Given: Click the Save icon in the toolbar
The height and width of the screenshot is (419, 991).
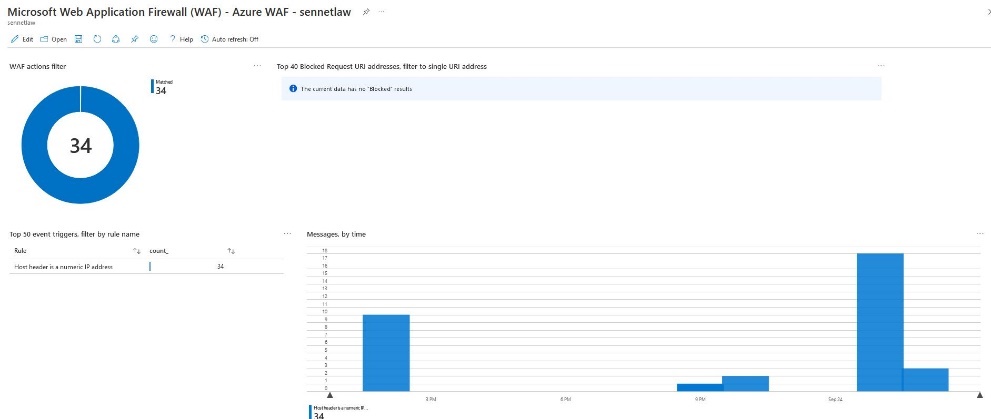Looking at the screenshot, I should [x=78, y=39].
